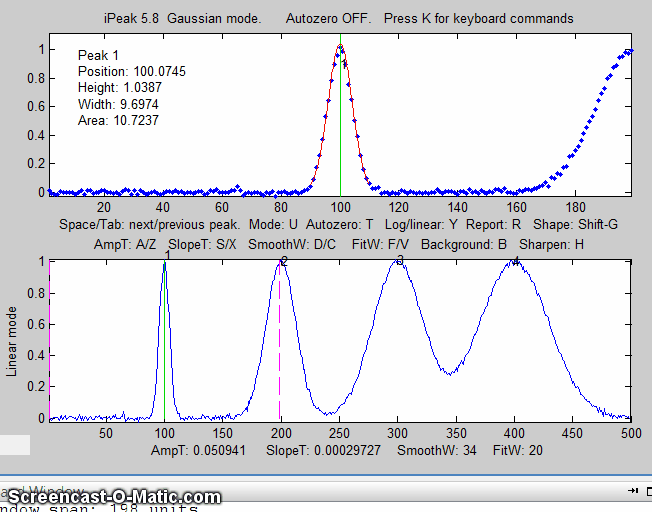Viewport: 652px width, 512px height.
Task: Select the 'Position: 100.0745' readout
Action: coord(131,72)
